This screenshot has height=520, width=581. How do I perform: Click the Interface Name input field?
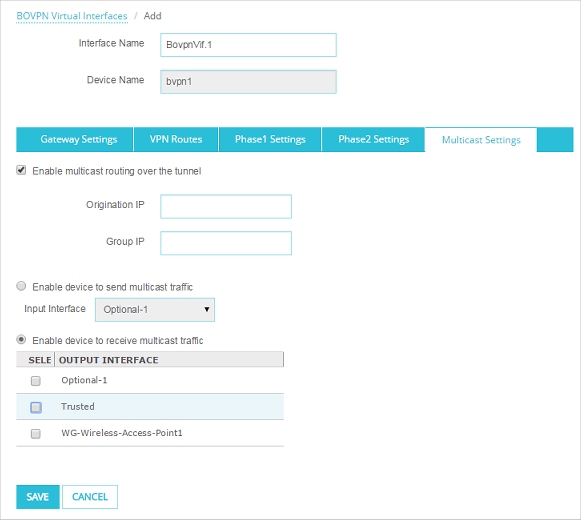click(x=248, y=45)
